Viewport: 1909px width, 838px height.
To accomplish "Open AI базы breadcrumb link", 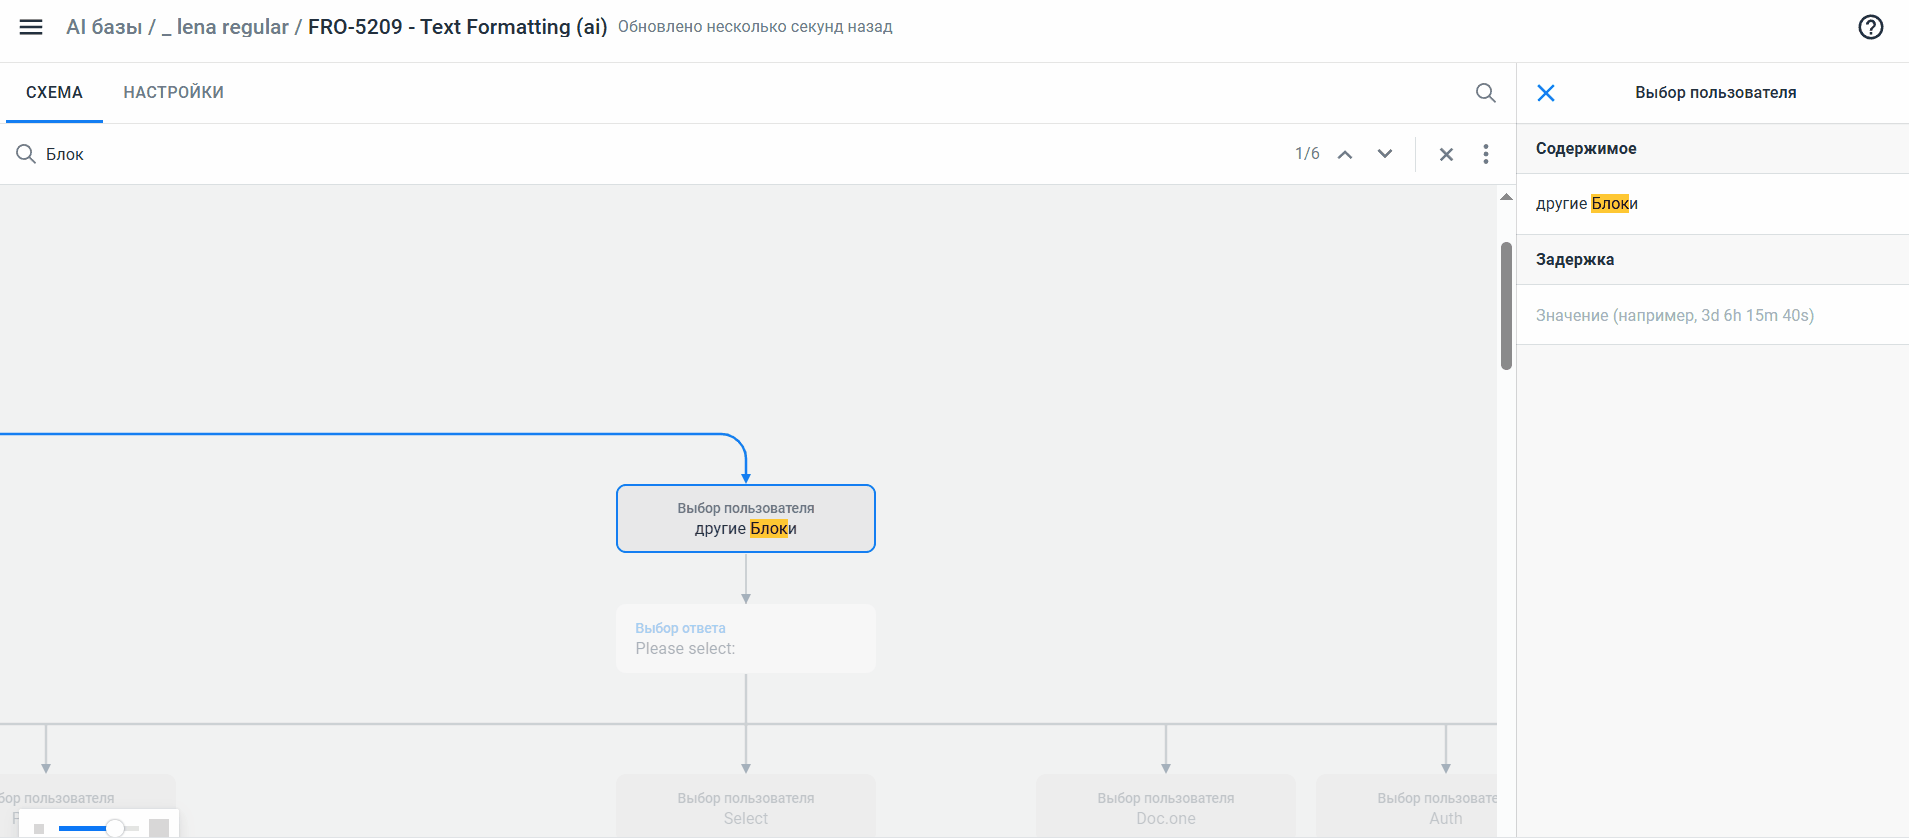I will [x=104, y=27].
